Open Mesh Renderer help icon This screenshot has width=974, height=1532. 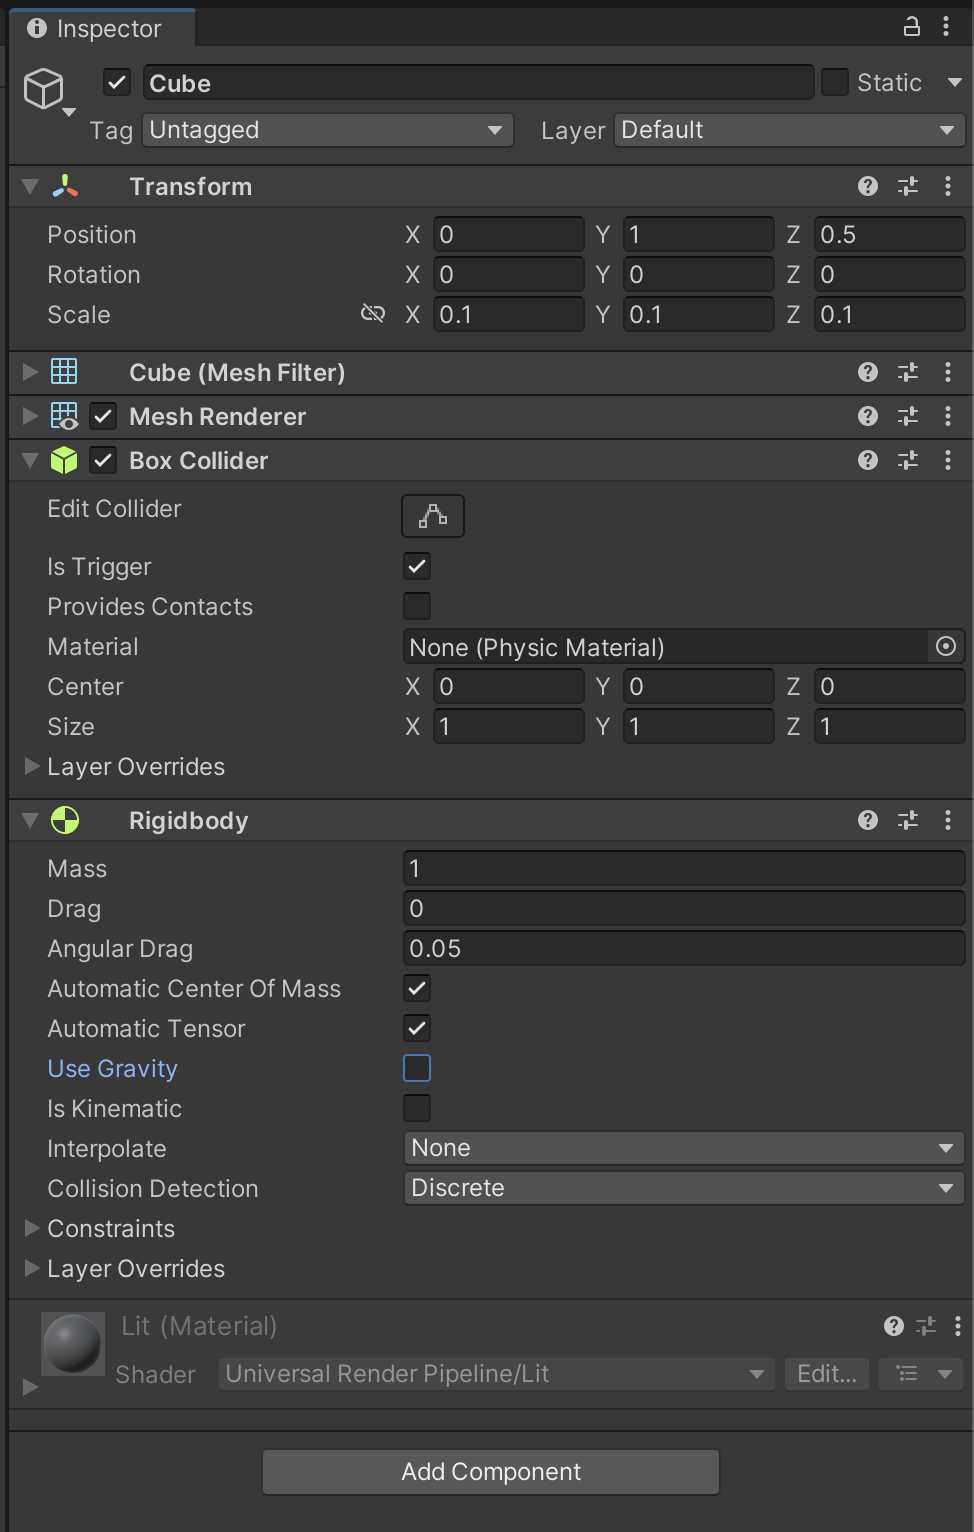pyautogui.click(x=868, y=416)
